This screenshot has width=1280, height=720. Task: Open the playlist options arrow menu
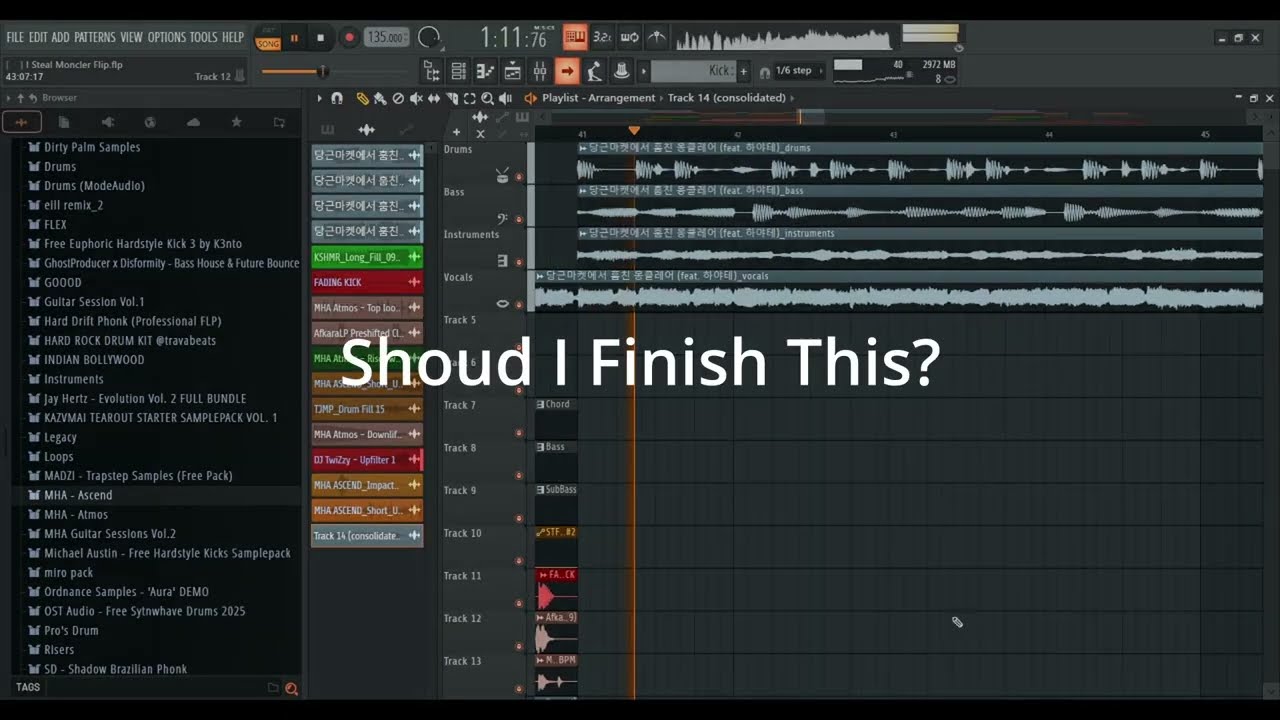click(x=319, y=98)
